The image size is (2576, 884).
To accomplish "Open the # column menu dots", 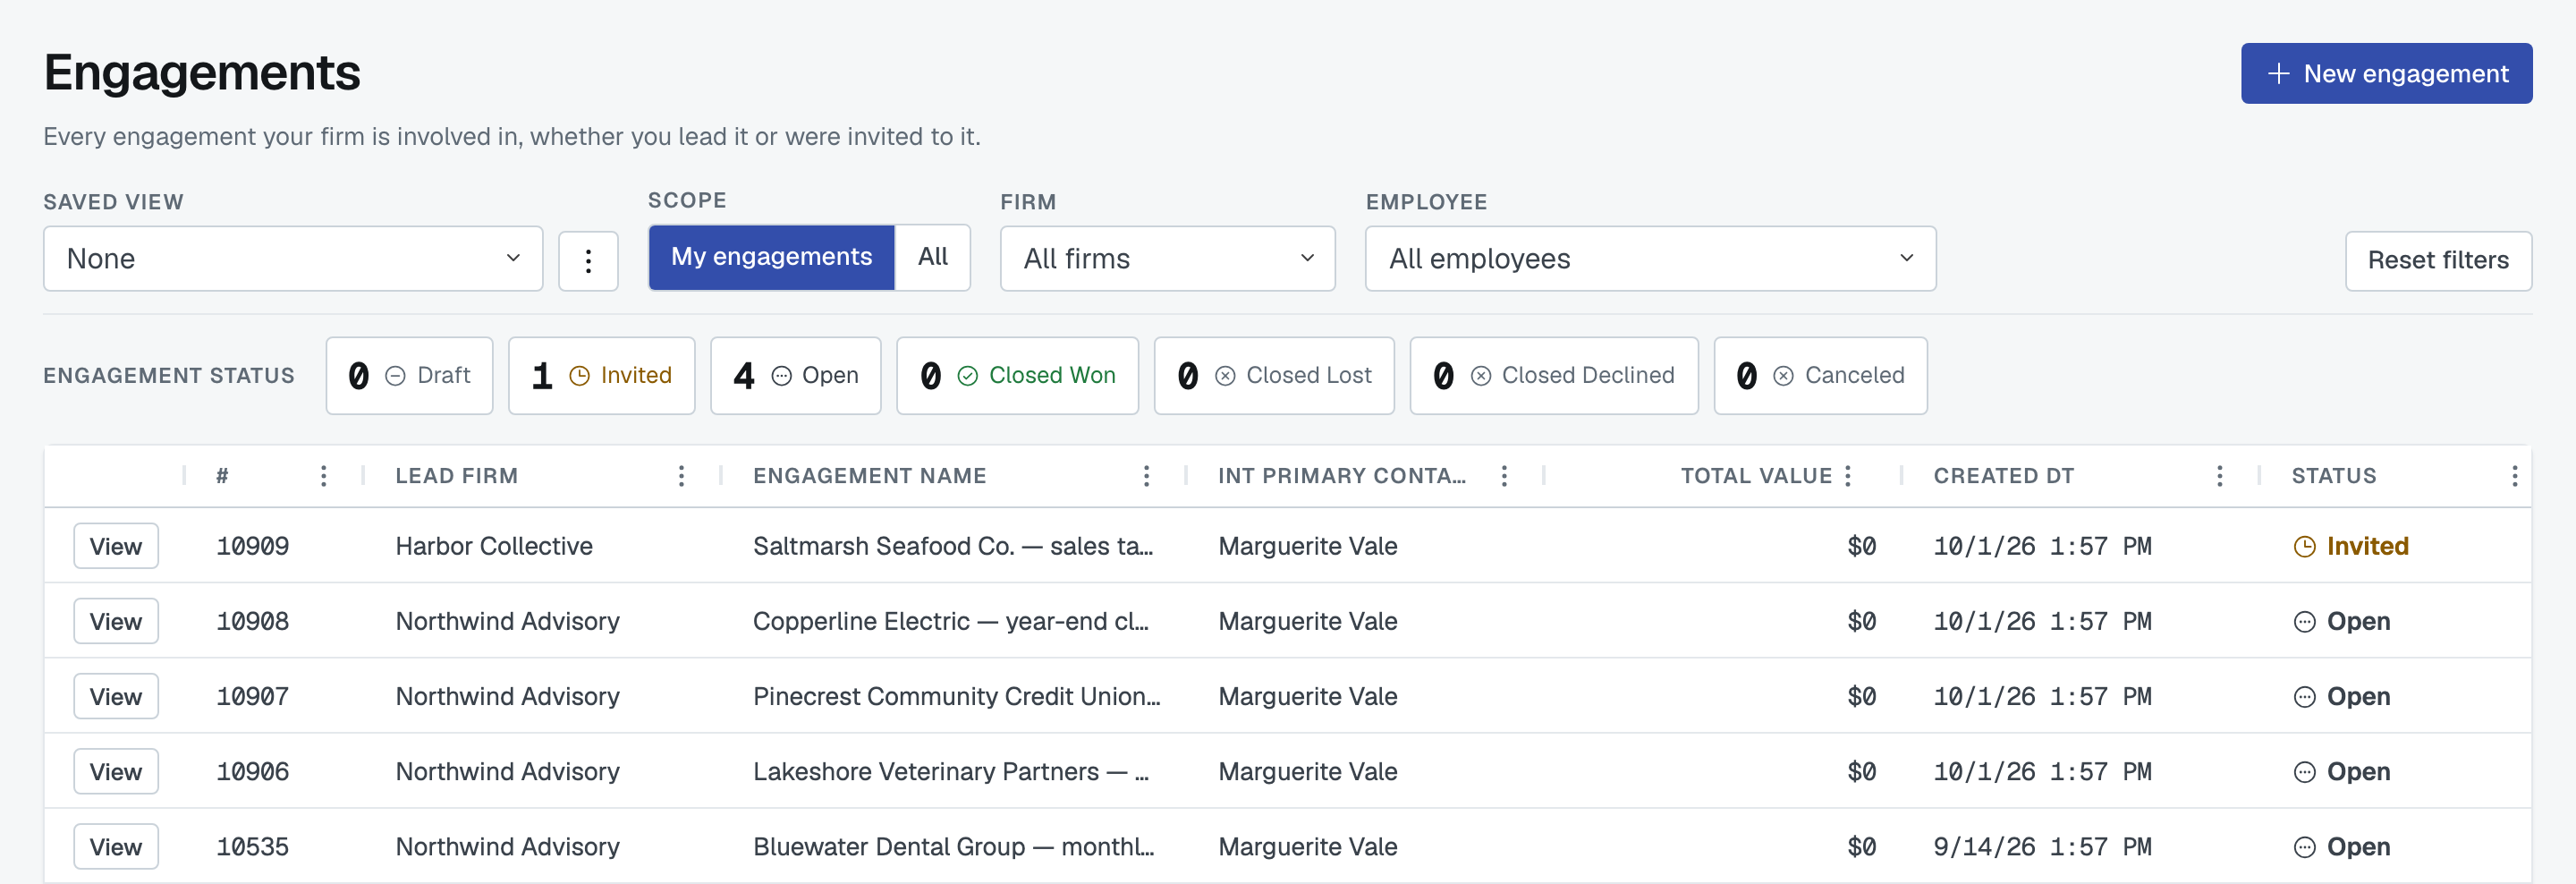I will coord(323,476).
